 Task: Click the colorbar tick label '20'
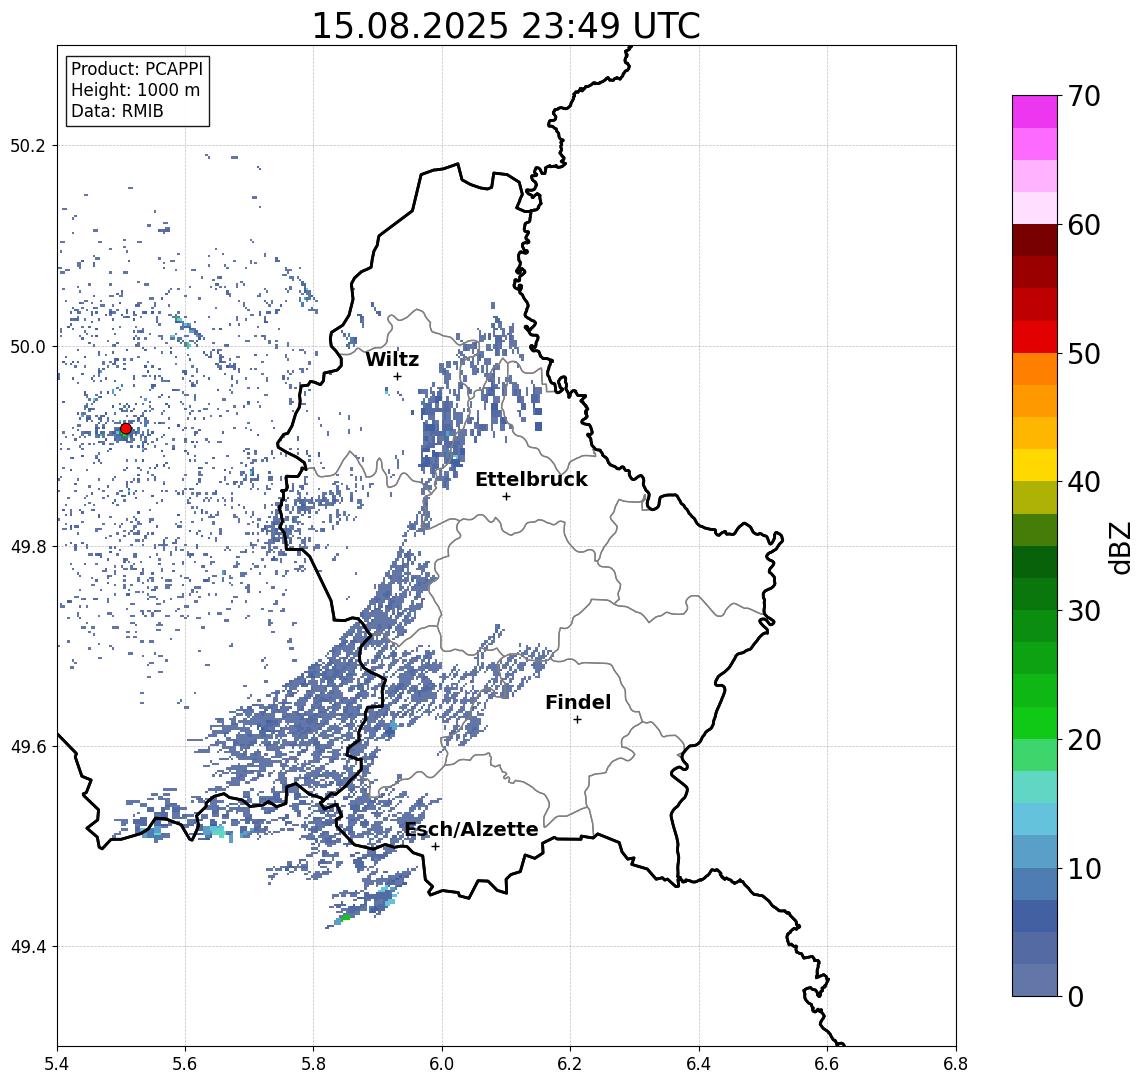[x=1084, y=739]
